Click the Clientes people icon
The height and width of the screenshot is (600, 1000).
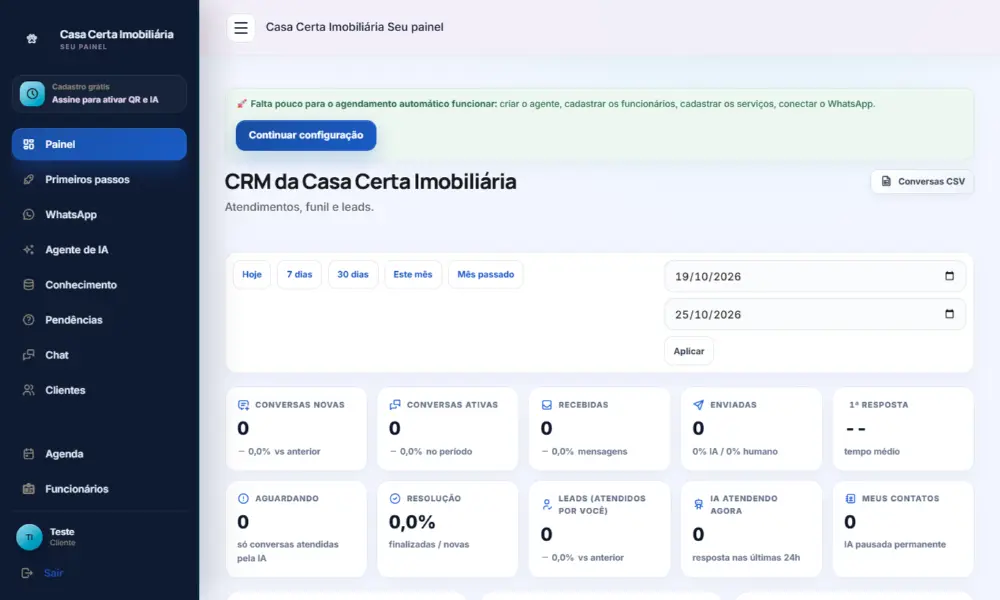click(29, 390)
